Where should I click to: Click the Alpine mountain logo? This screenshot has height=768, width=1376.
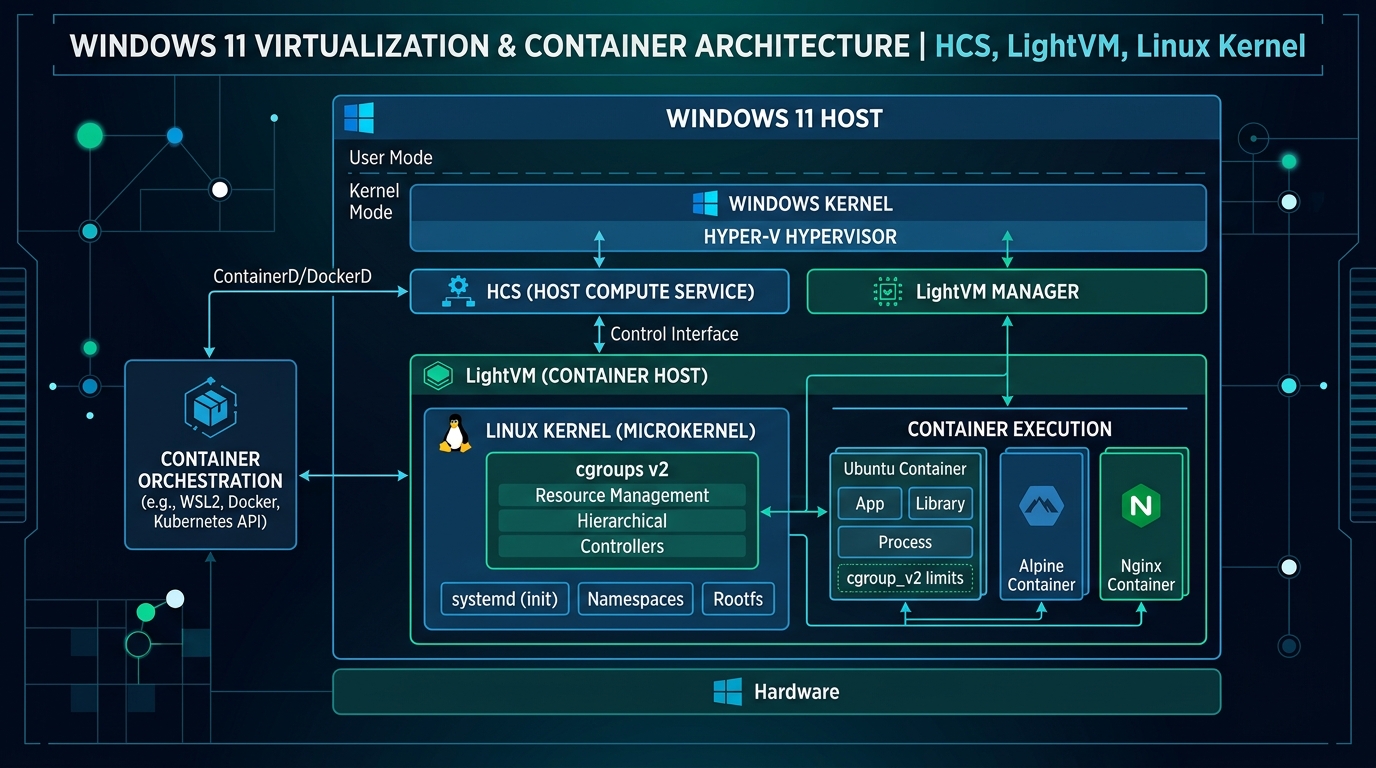(1041, 505)
